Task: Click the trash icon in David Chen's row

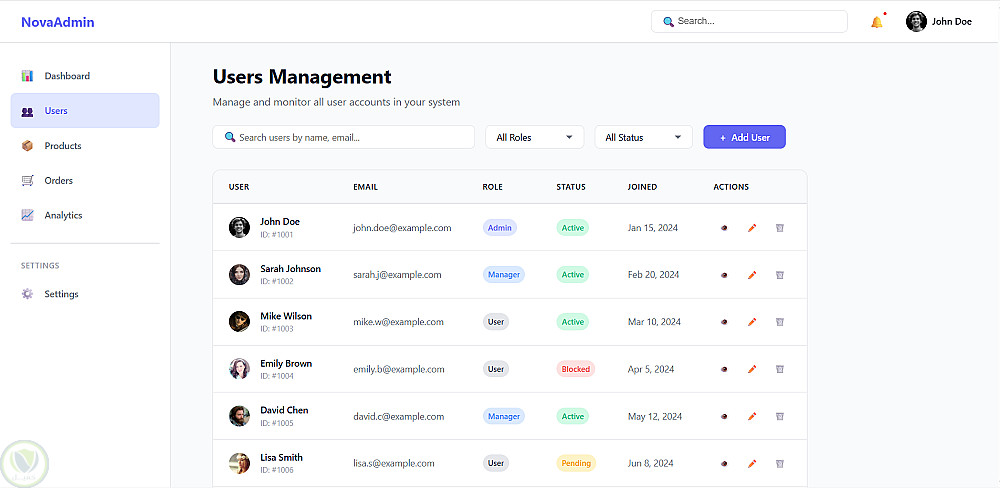Action: pyautogui.click(x=780, y=416)
